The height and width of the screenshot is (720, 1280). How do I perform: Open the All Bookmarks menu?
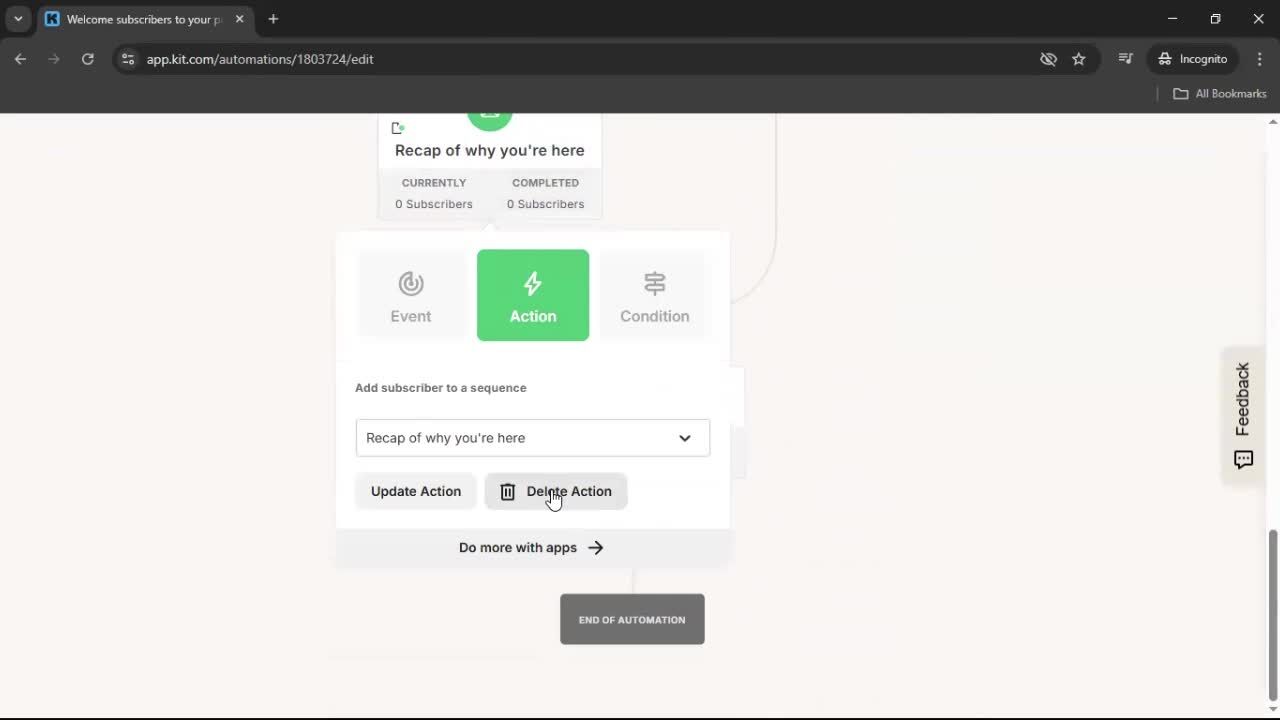[1219, 93]
